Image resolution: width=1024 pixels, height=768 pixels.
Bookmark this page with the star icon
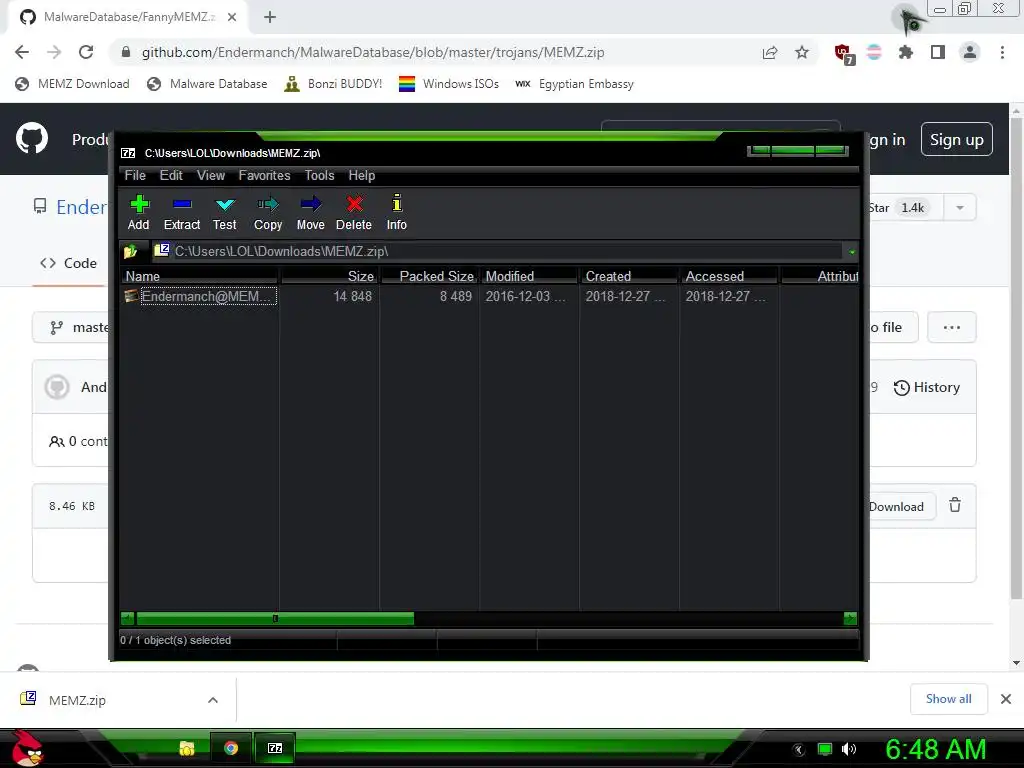tap(802, 52)
